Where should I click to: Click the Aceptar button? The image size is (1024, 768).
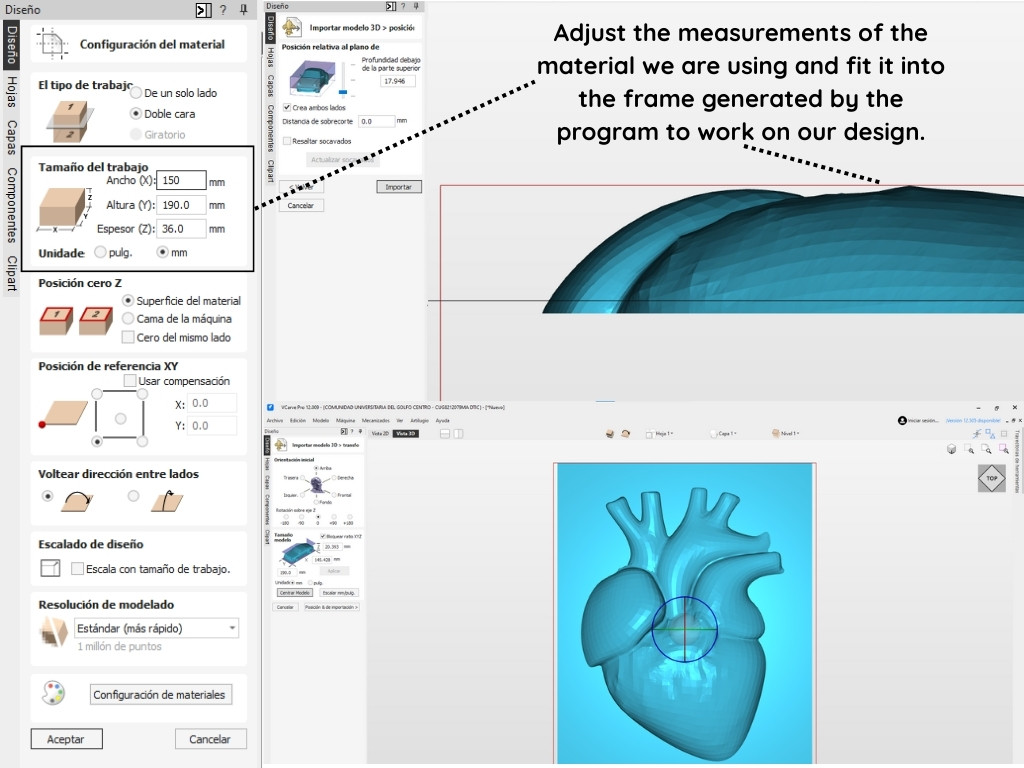point(66,739)
